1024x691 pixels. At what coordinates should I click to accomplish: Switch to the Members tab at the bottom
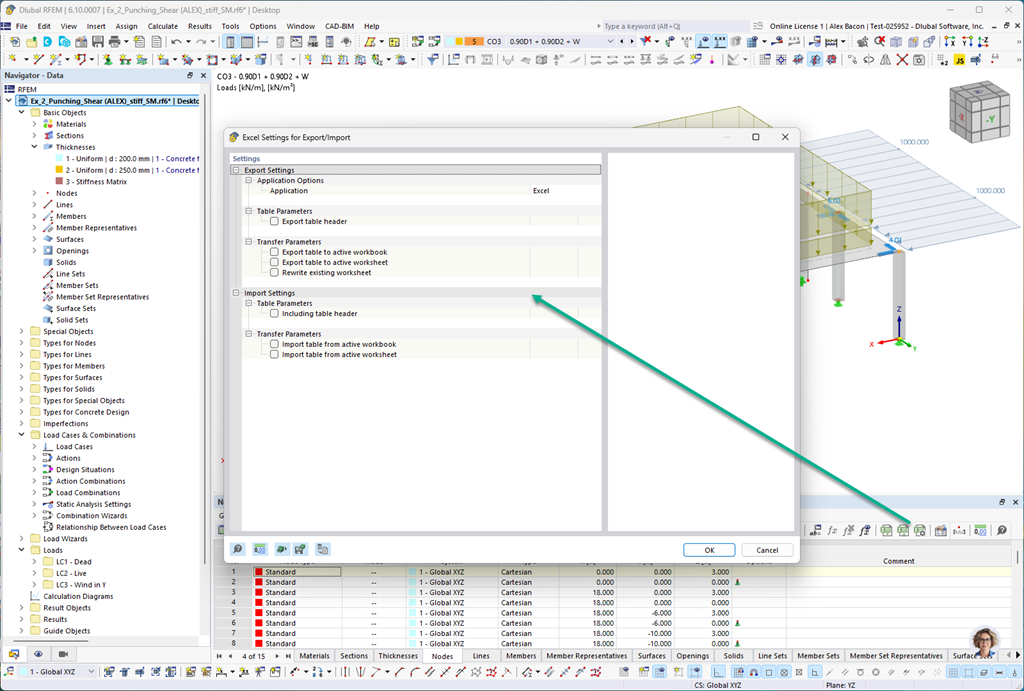(521, 655)
